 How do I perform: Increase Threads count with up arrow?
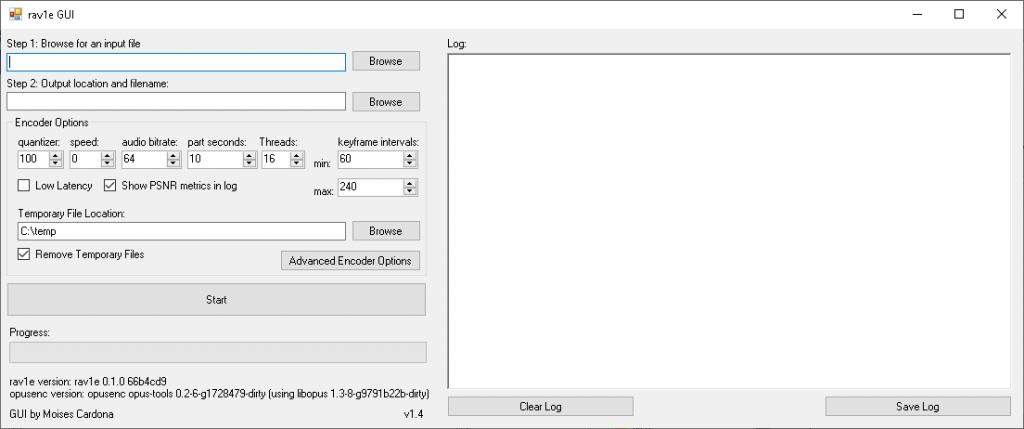coord(297,155)
